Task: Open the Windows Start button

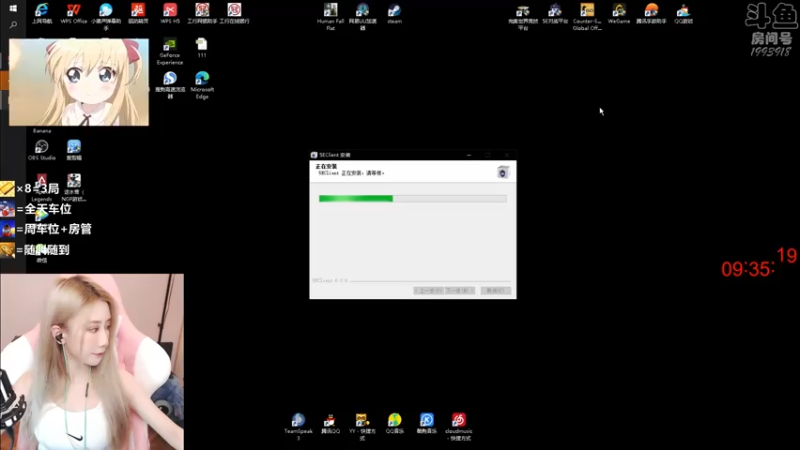Action: pos(13,8)
